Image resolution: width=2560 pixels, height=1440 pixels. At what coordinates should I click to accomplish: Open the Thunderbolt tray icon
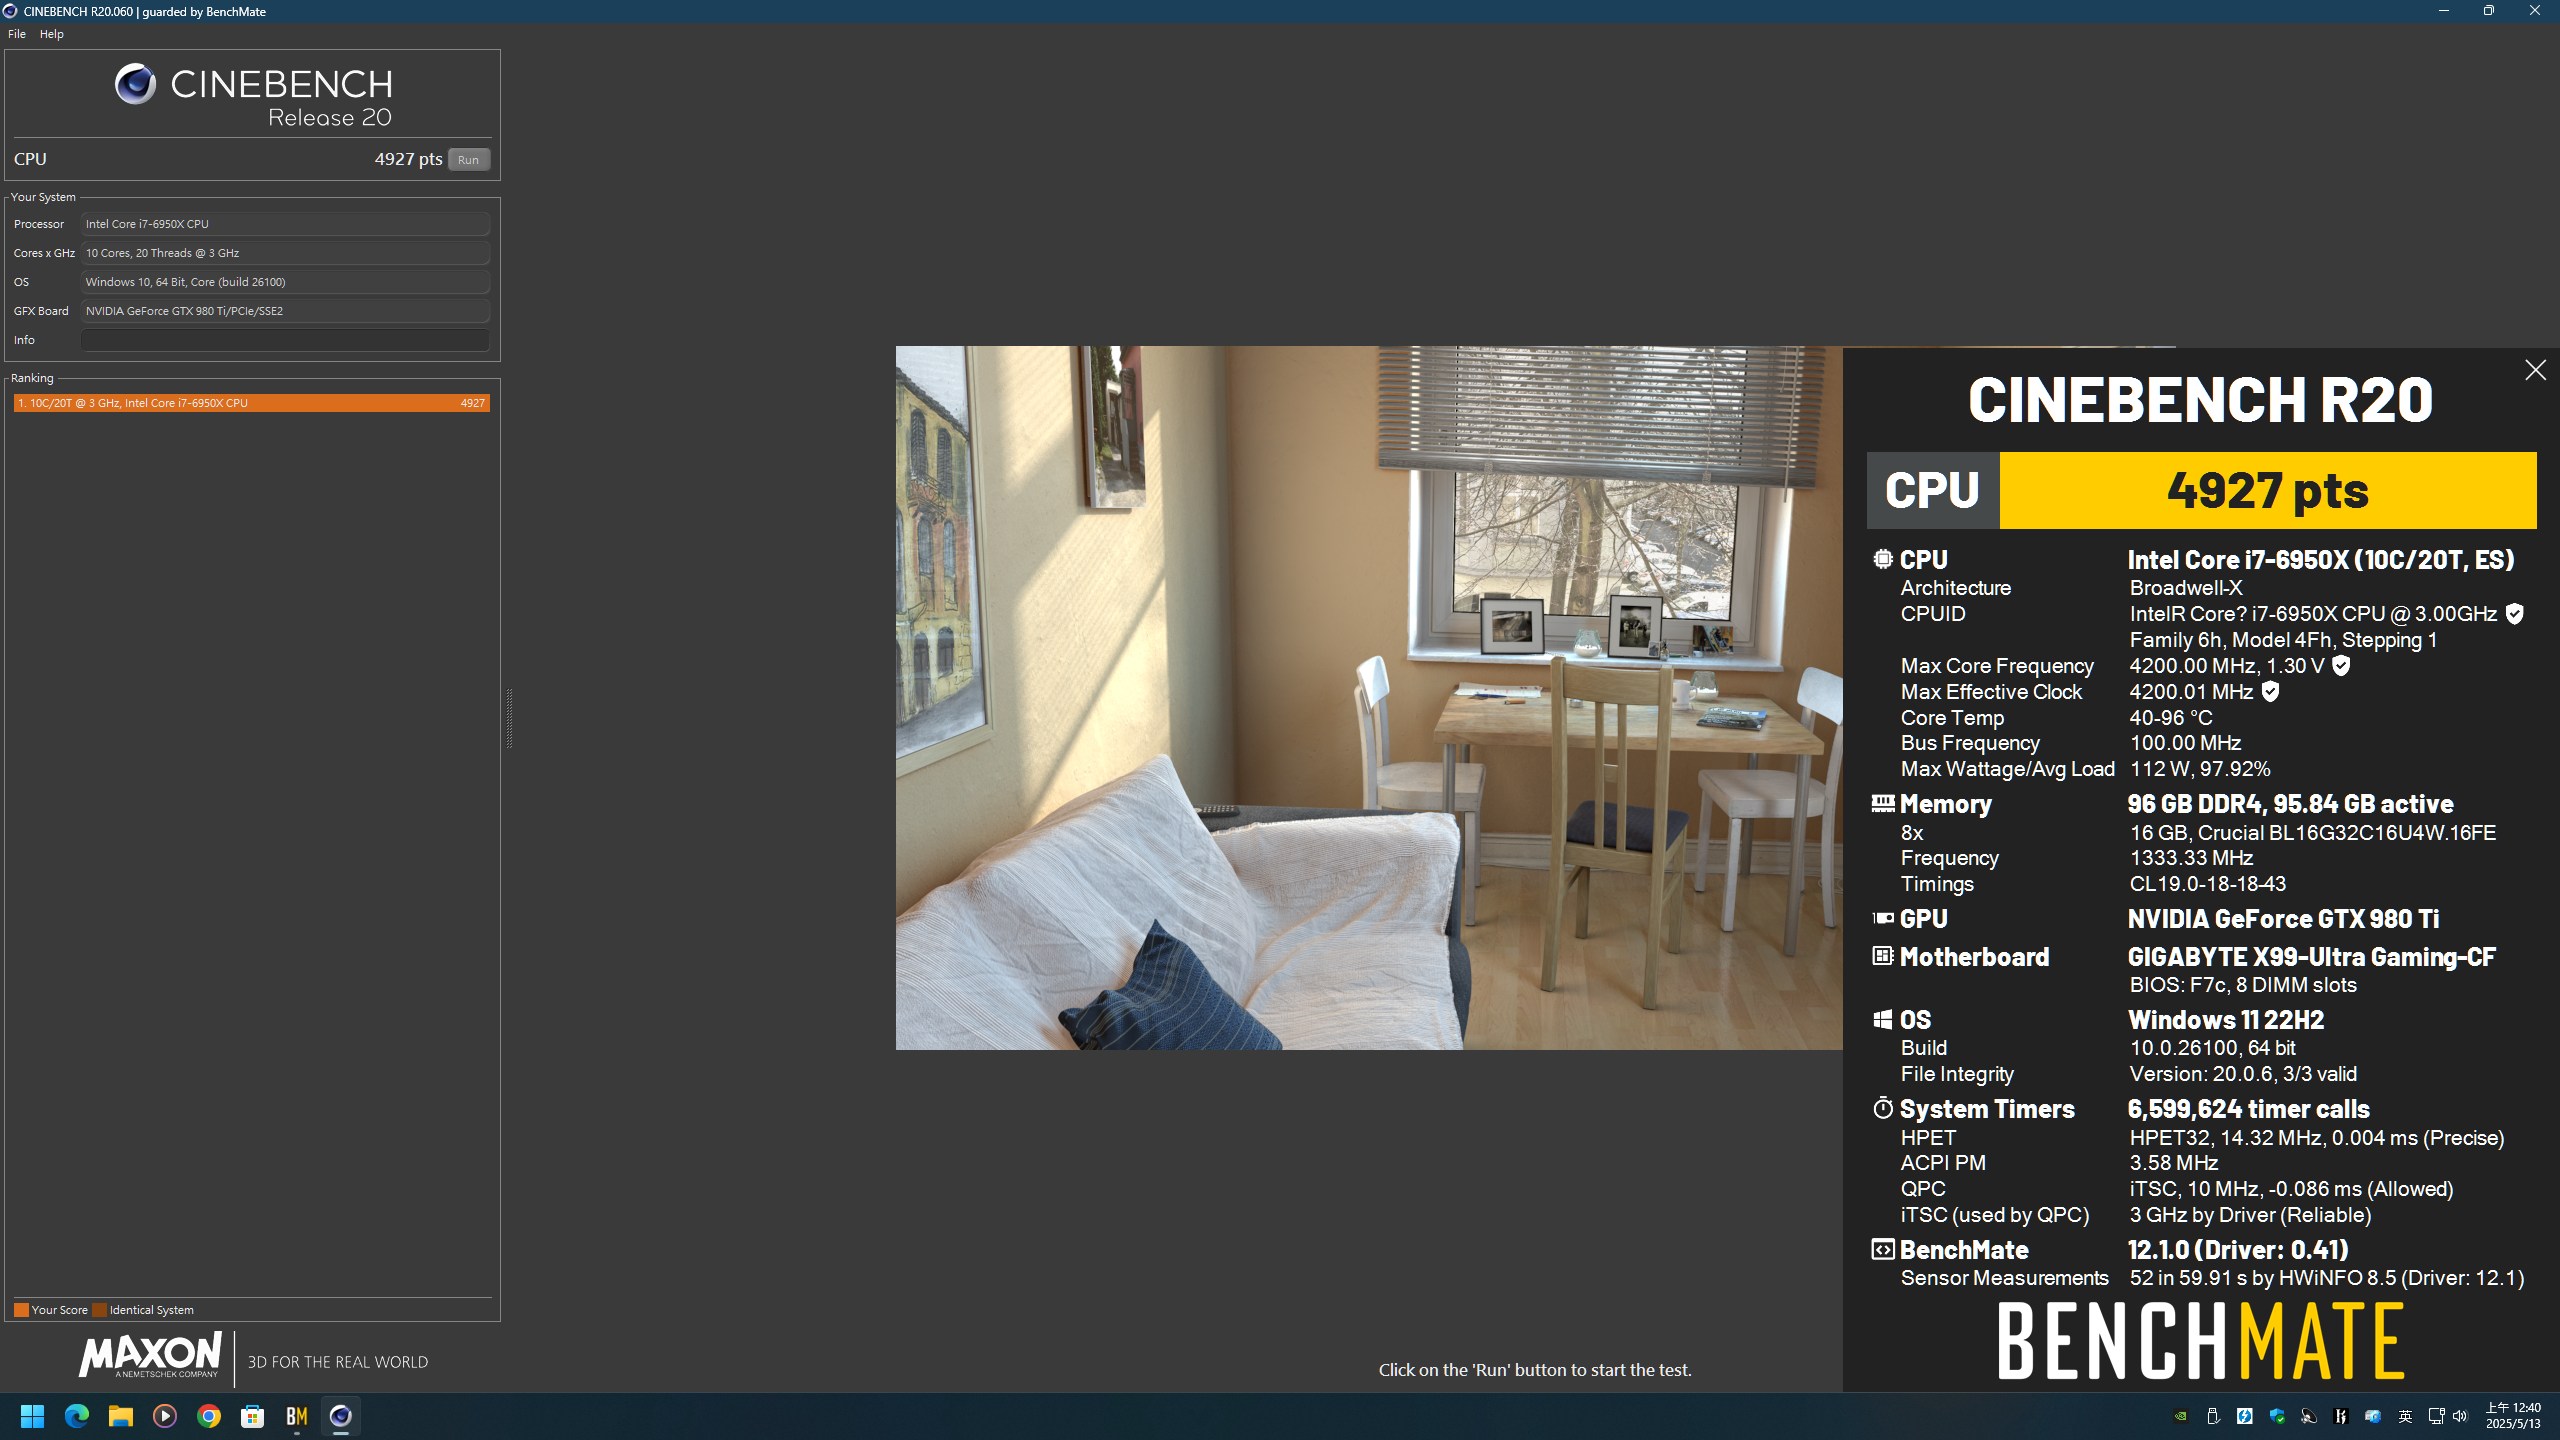click(2245, 1416)
